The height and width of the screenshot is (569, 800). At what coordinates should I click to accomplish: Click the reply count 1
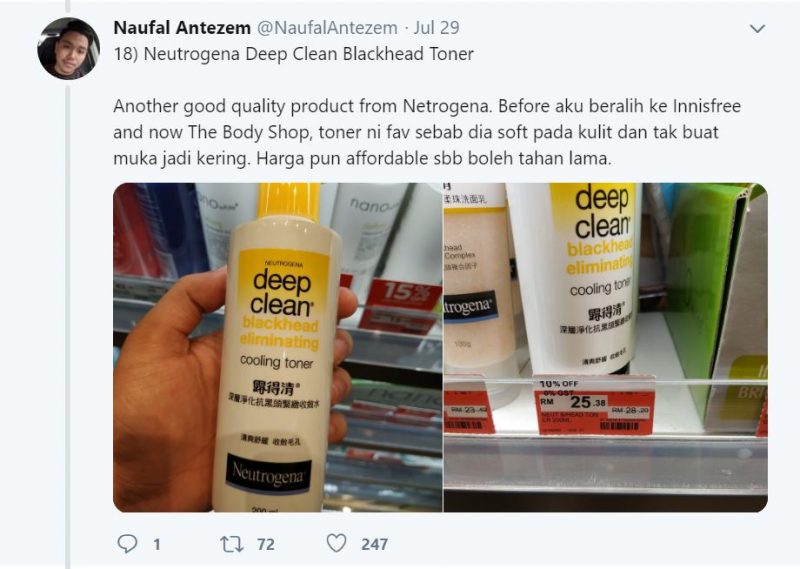[x=157, y=545]
